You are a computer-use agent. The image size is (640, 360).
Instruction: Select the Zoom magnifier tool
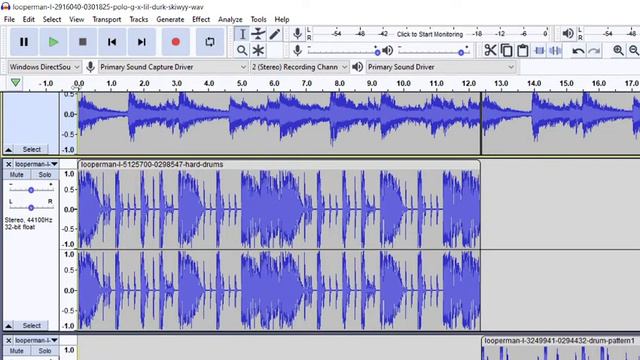click(x=242, y=51)
